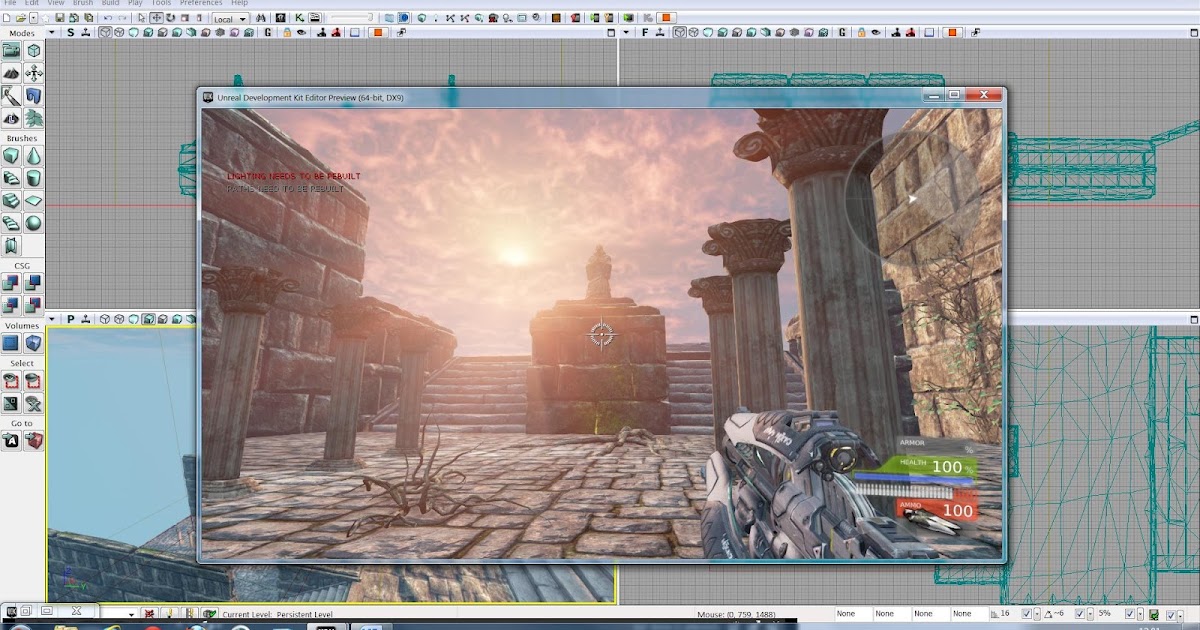Open options arrow in top-right viewport toolbar

pyautogui.click(x=626, y=32)
